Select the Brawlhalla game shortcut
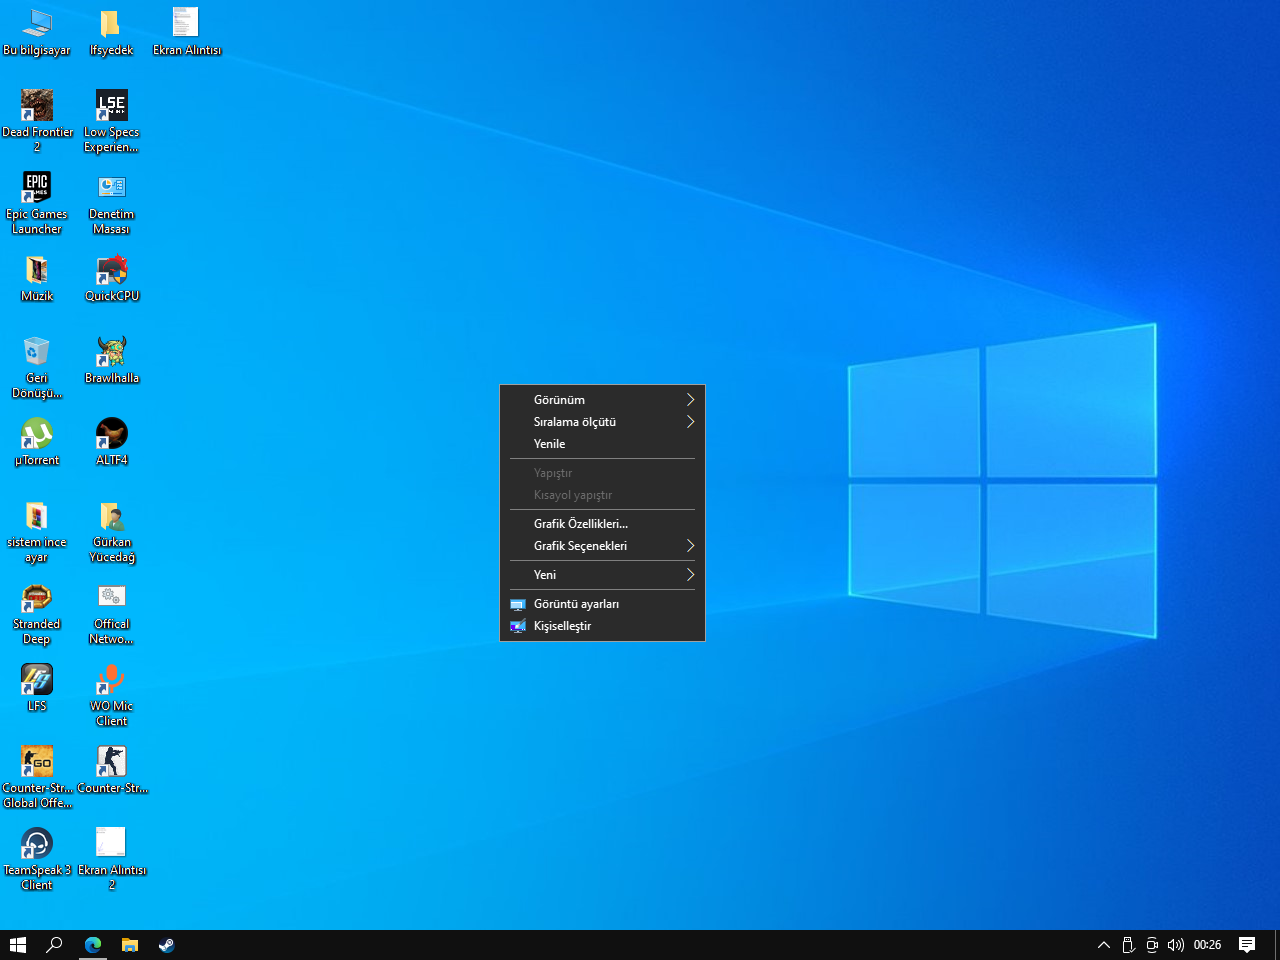The height and width of the screenshot is (960, 1280). (x=112, y=353)
